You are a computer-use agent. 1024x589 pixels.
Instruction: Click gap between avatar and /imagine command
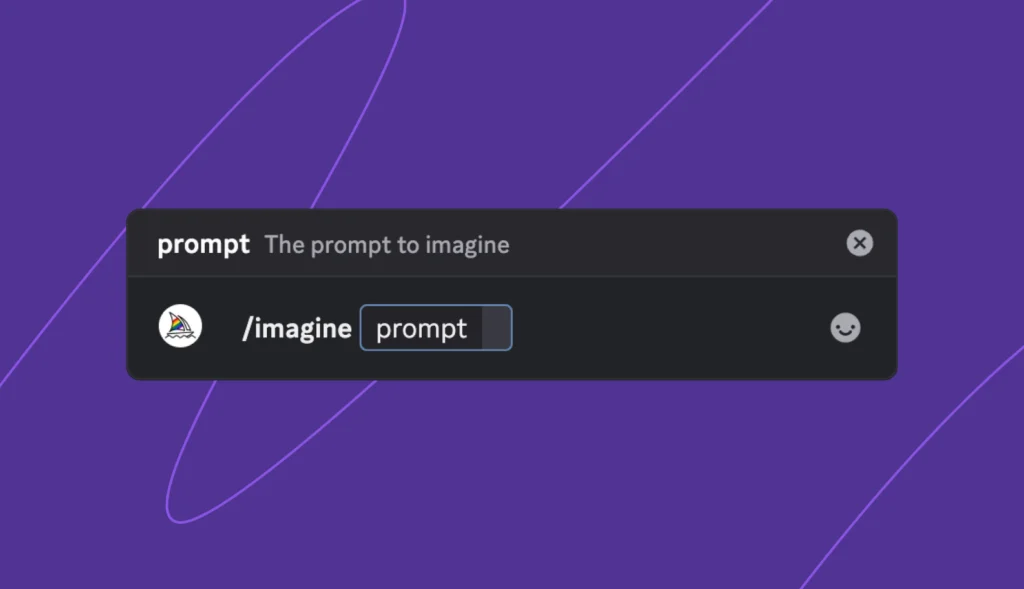(x=222, y=328)
